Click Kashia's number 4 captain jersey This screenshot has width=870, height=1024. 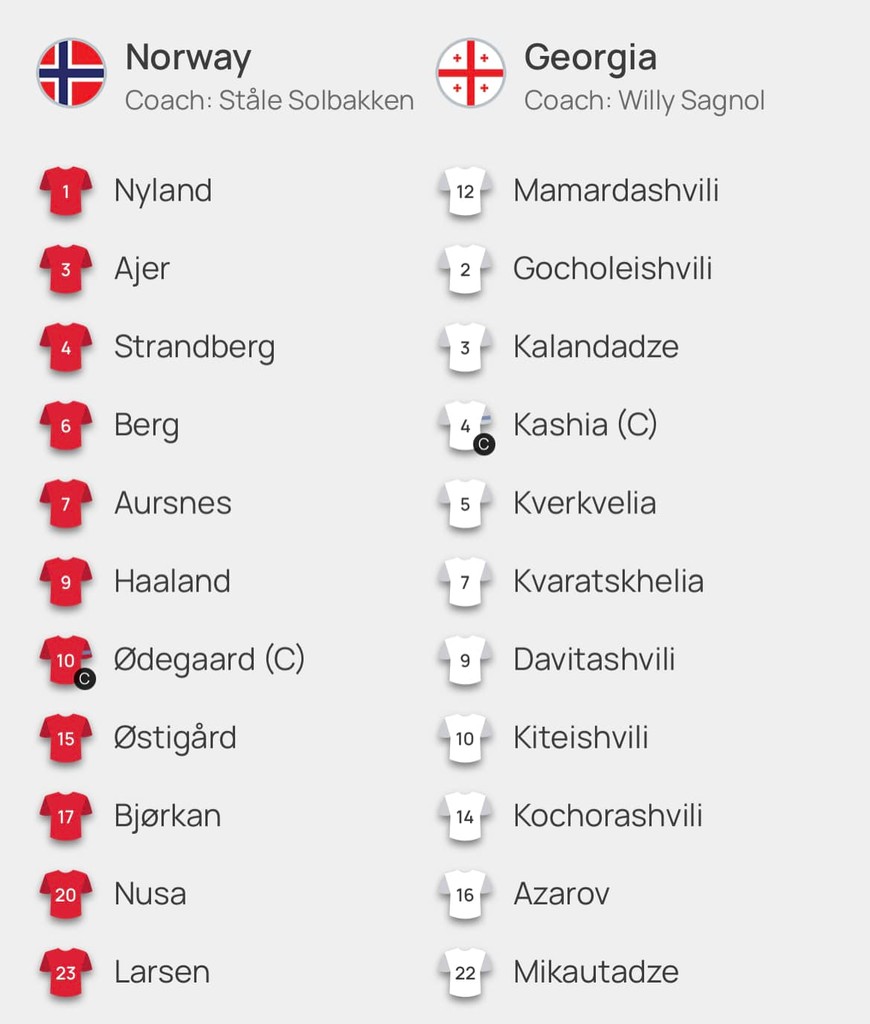click(466, 426)
